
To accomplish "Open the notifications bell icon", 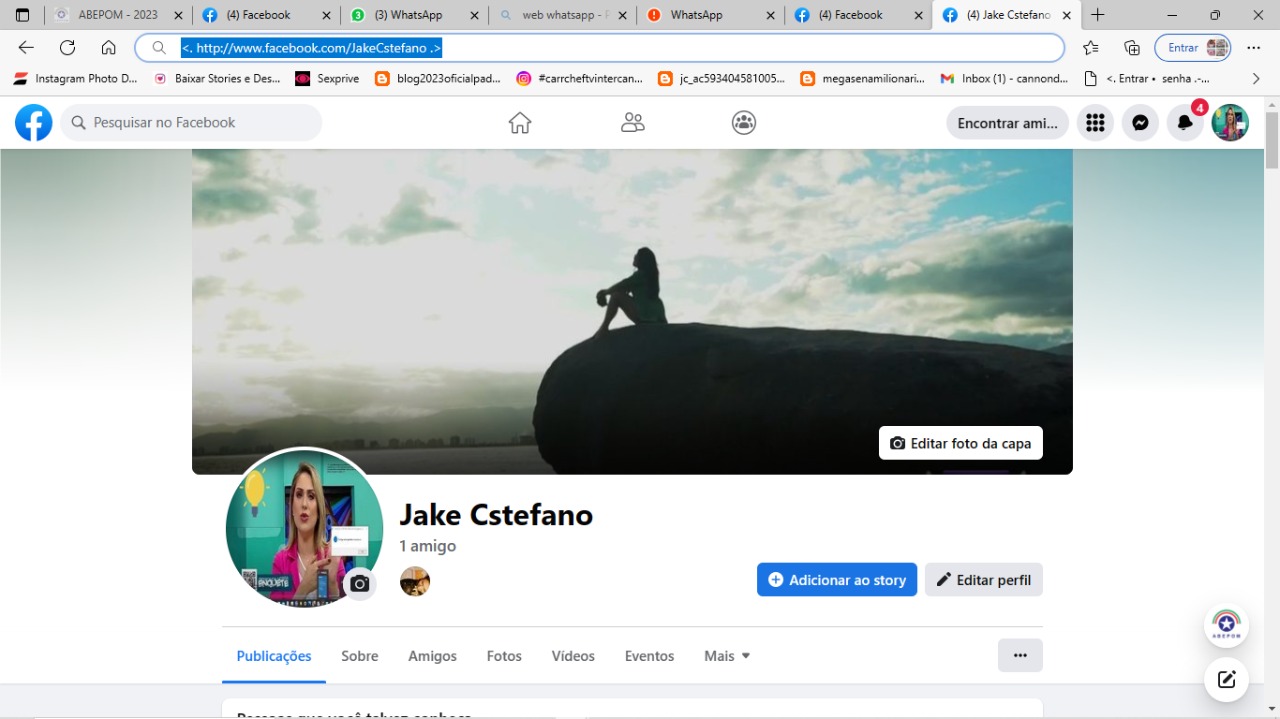I will pos(1185,123).
